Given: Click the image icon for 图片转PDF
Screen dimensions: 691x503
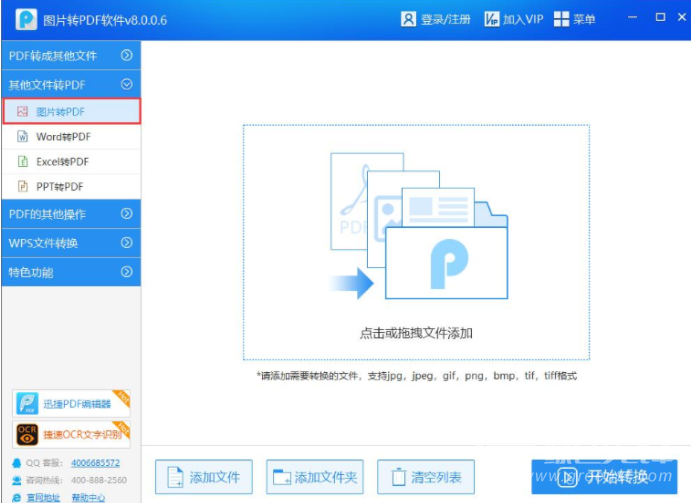Looking at the screenshot, I should pos(22,111).
